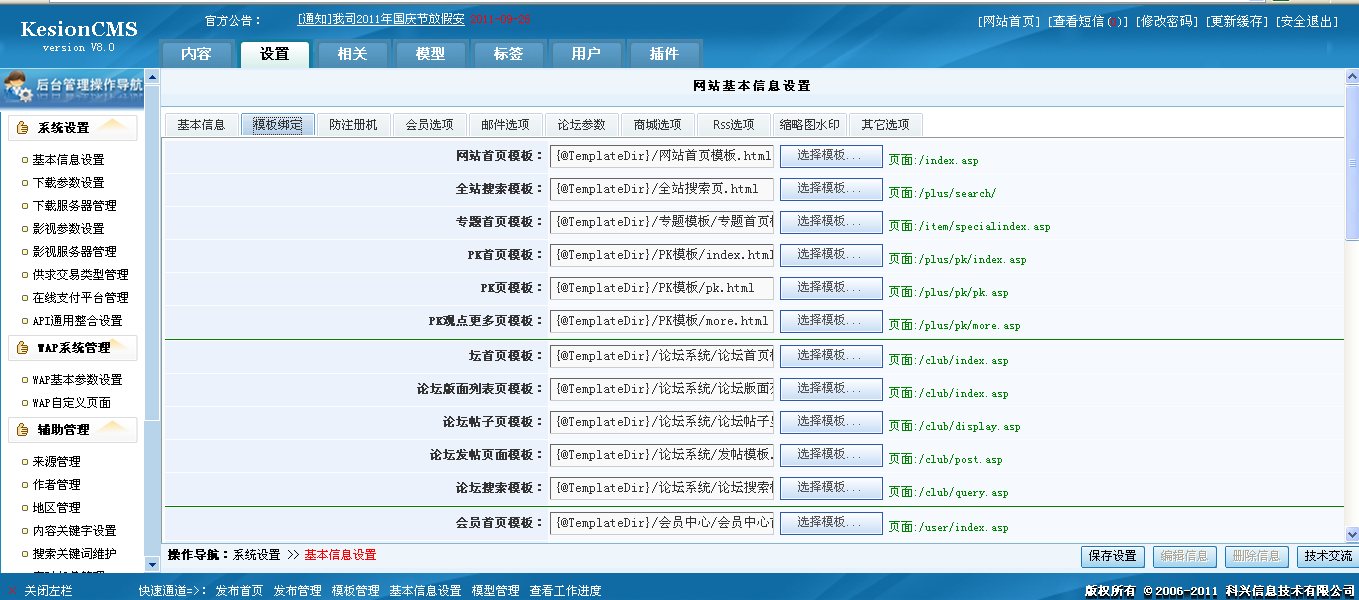Click the 关闭左栏 arrow icon

point(13,589)
